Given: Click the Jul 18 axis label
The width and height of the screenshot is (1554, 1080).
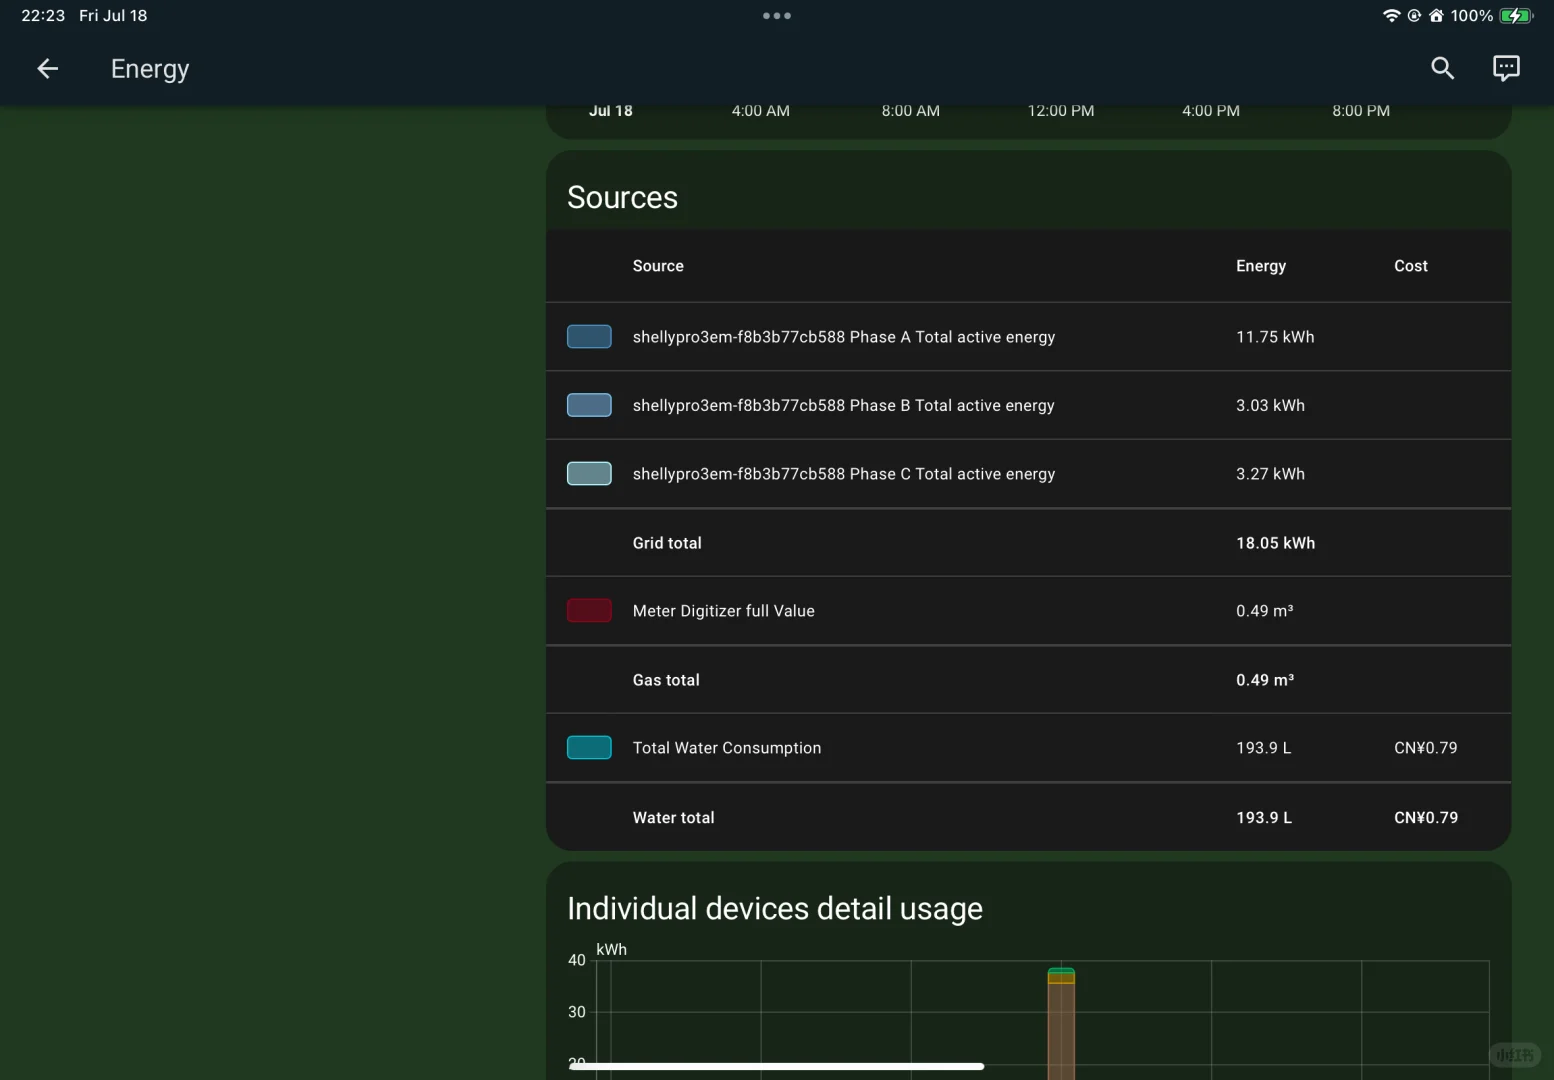Looking at the screenshot, I should pos(611,111).
